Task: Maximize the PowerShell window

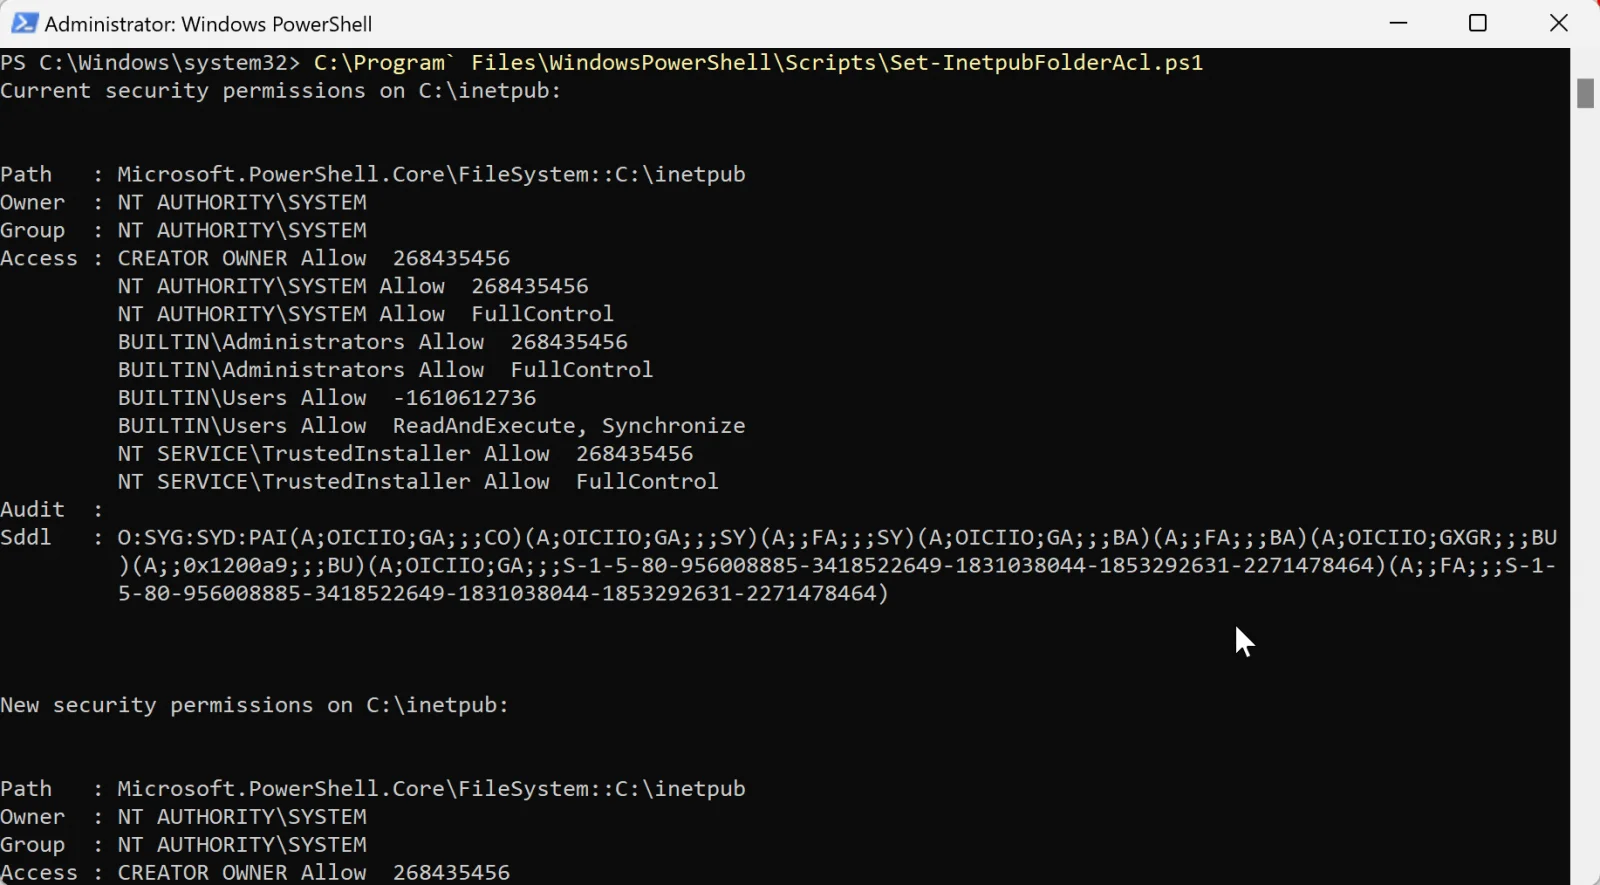Action: [1478, 23]
